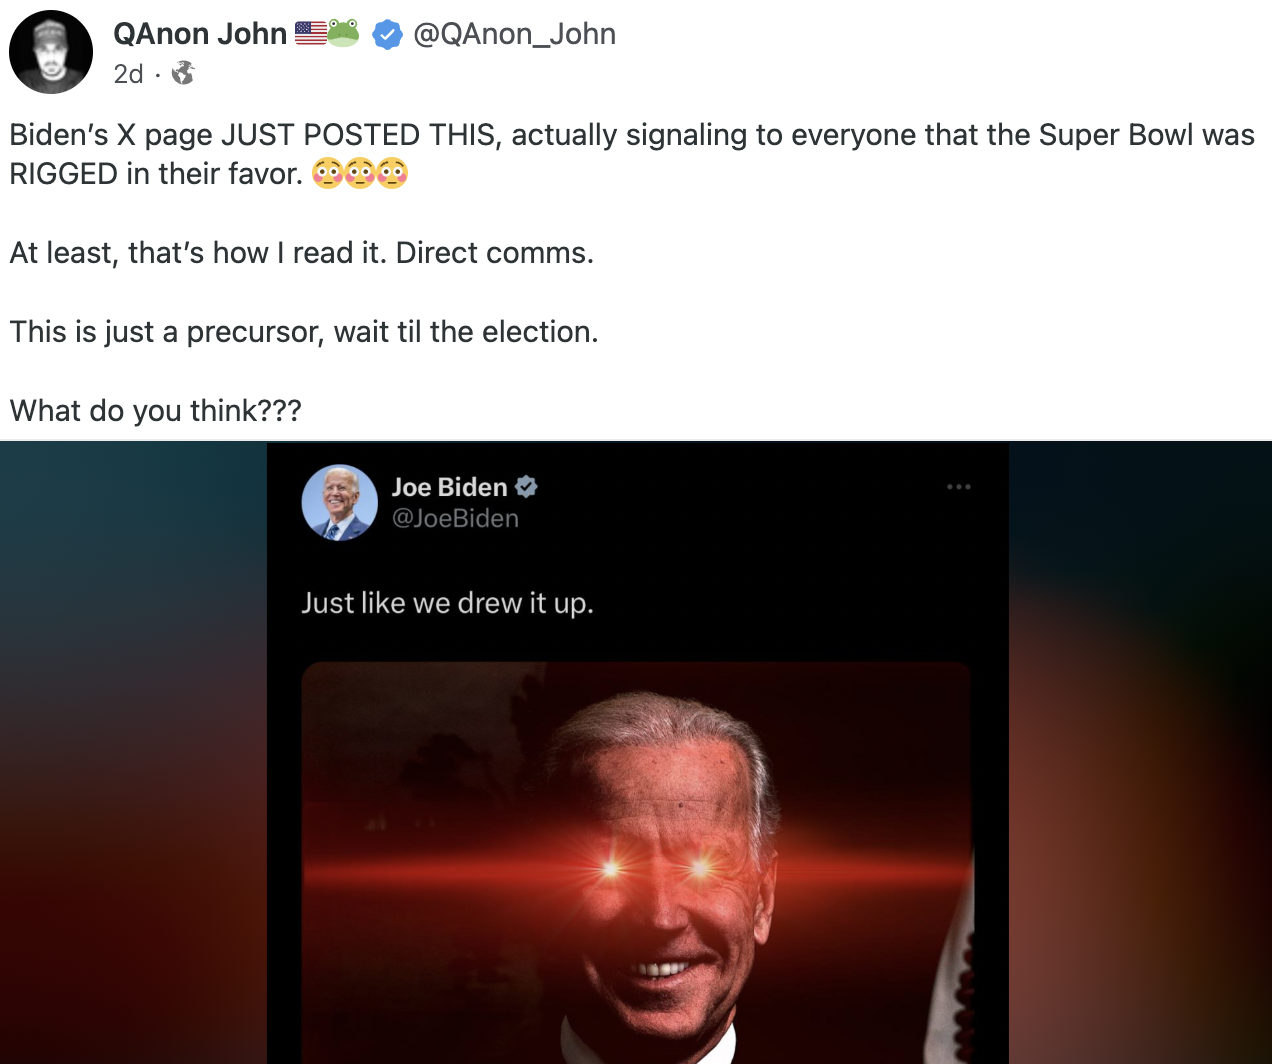Click the @QAnon_John handle
Screen dimensions: 1272x1064
pyautogui.click(x=514, y=33)
